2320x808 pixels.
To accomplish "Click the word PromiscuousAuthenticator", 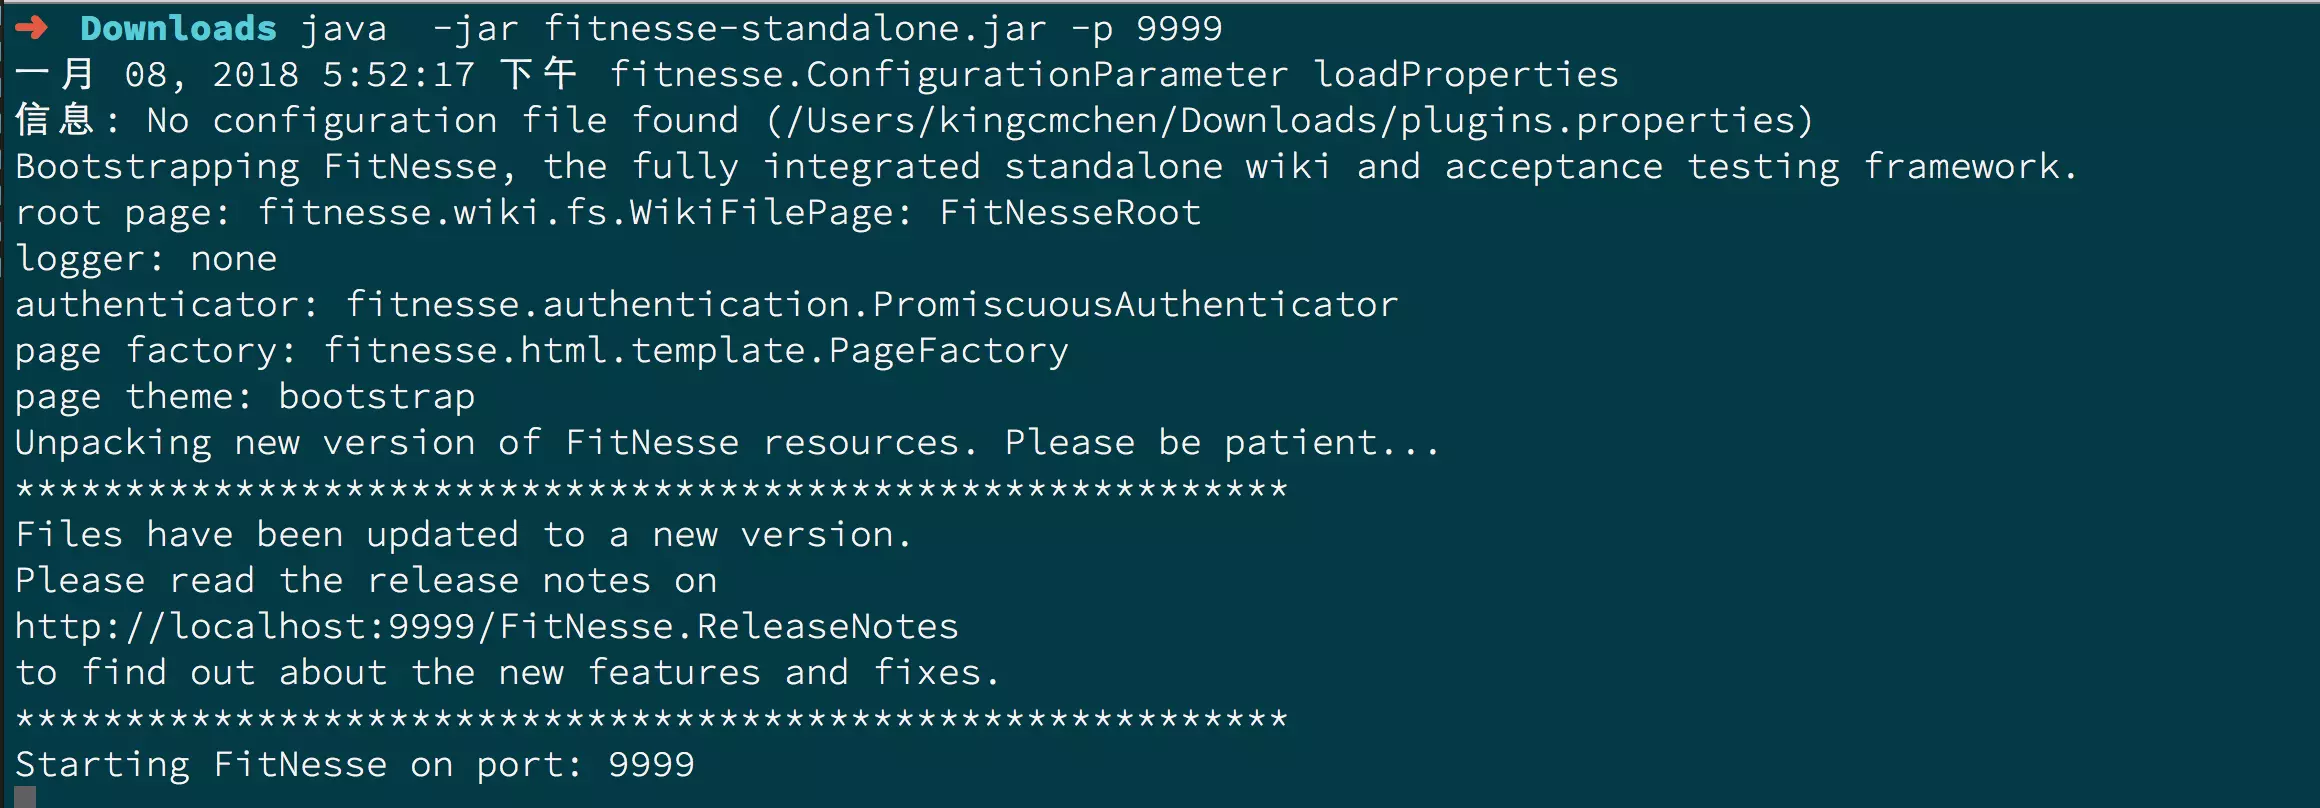I will click(1135, 304).
